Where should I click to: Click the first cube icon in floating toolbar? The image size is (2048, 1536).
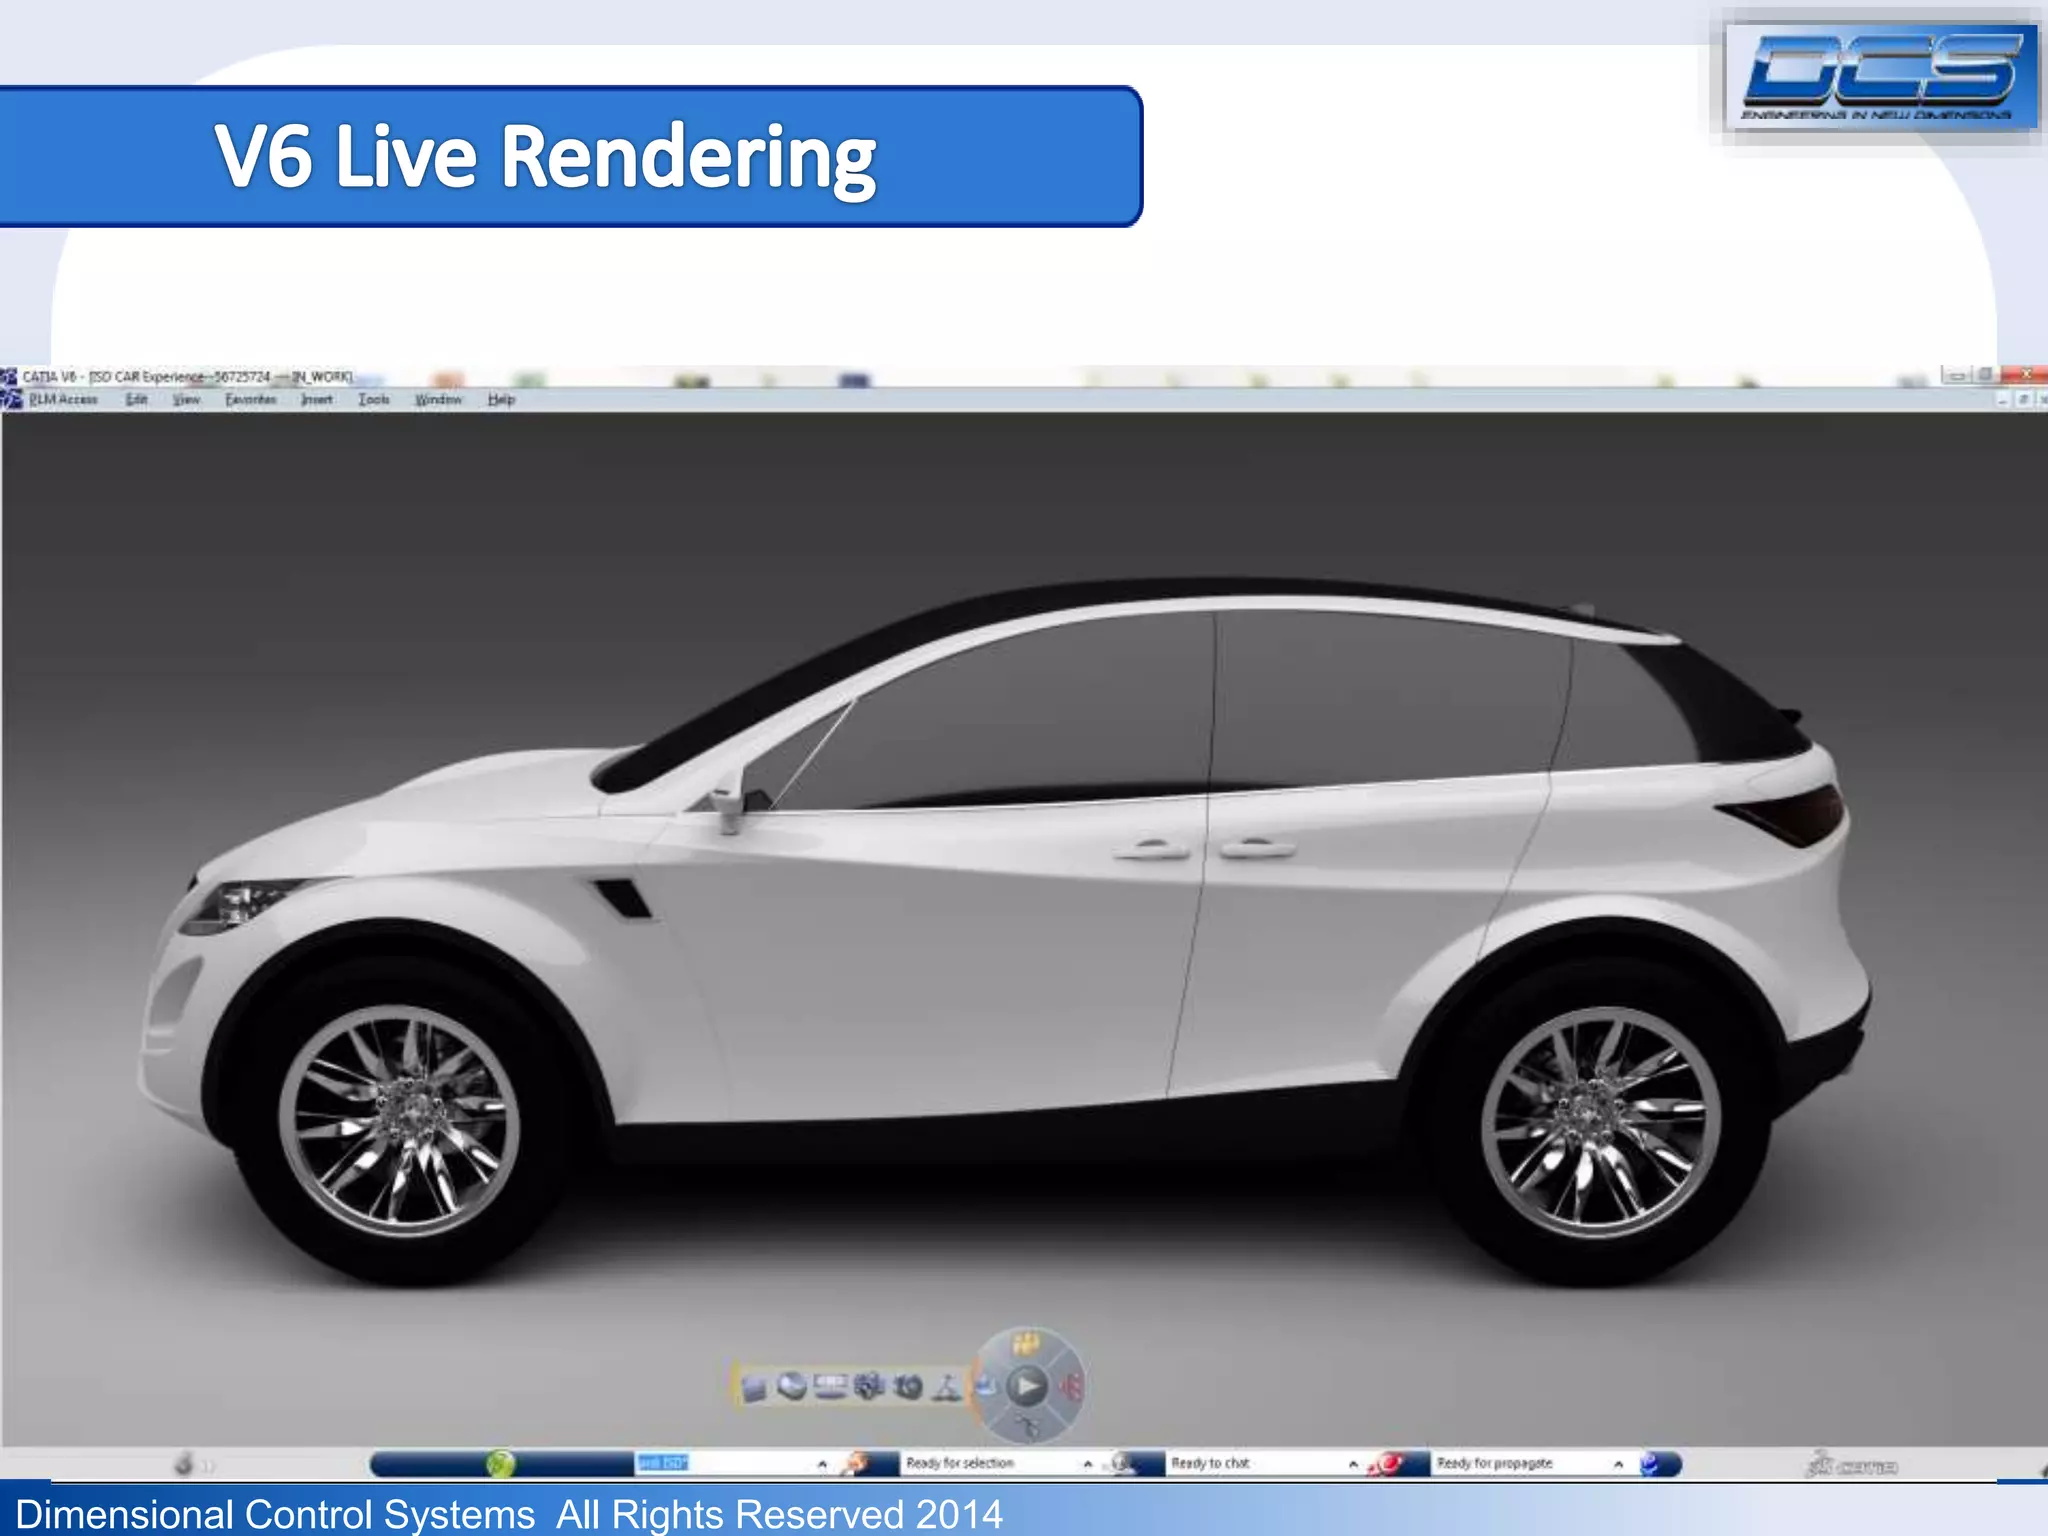(754, 1388)
